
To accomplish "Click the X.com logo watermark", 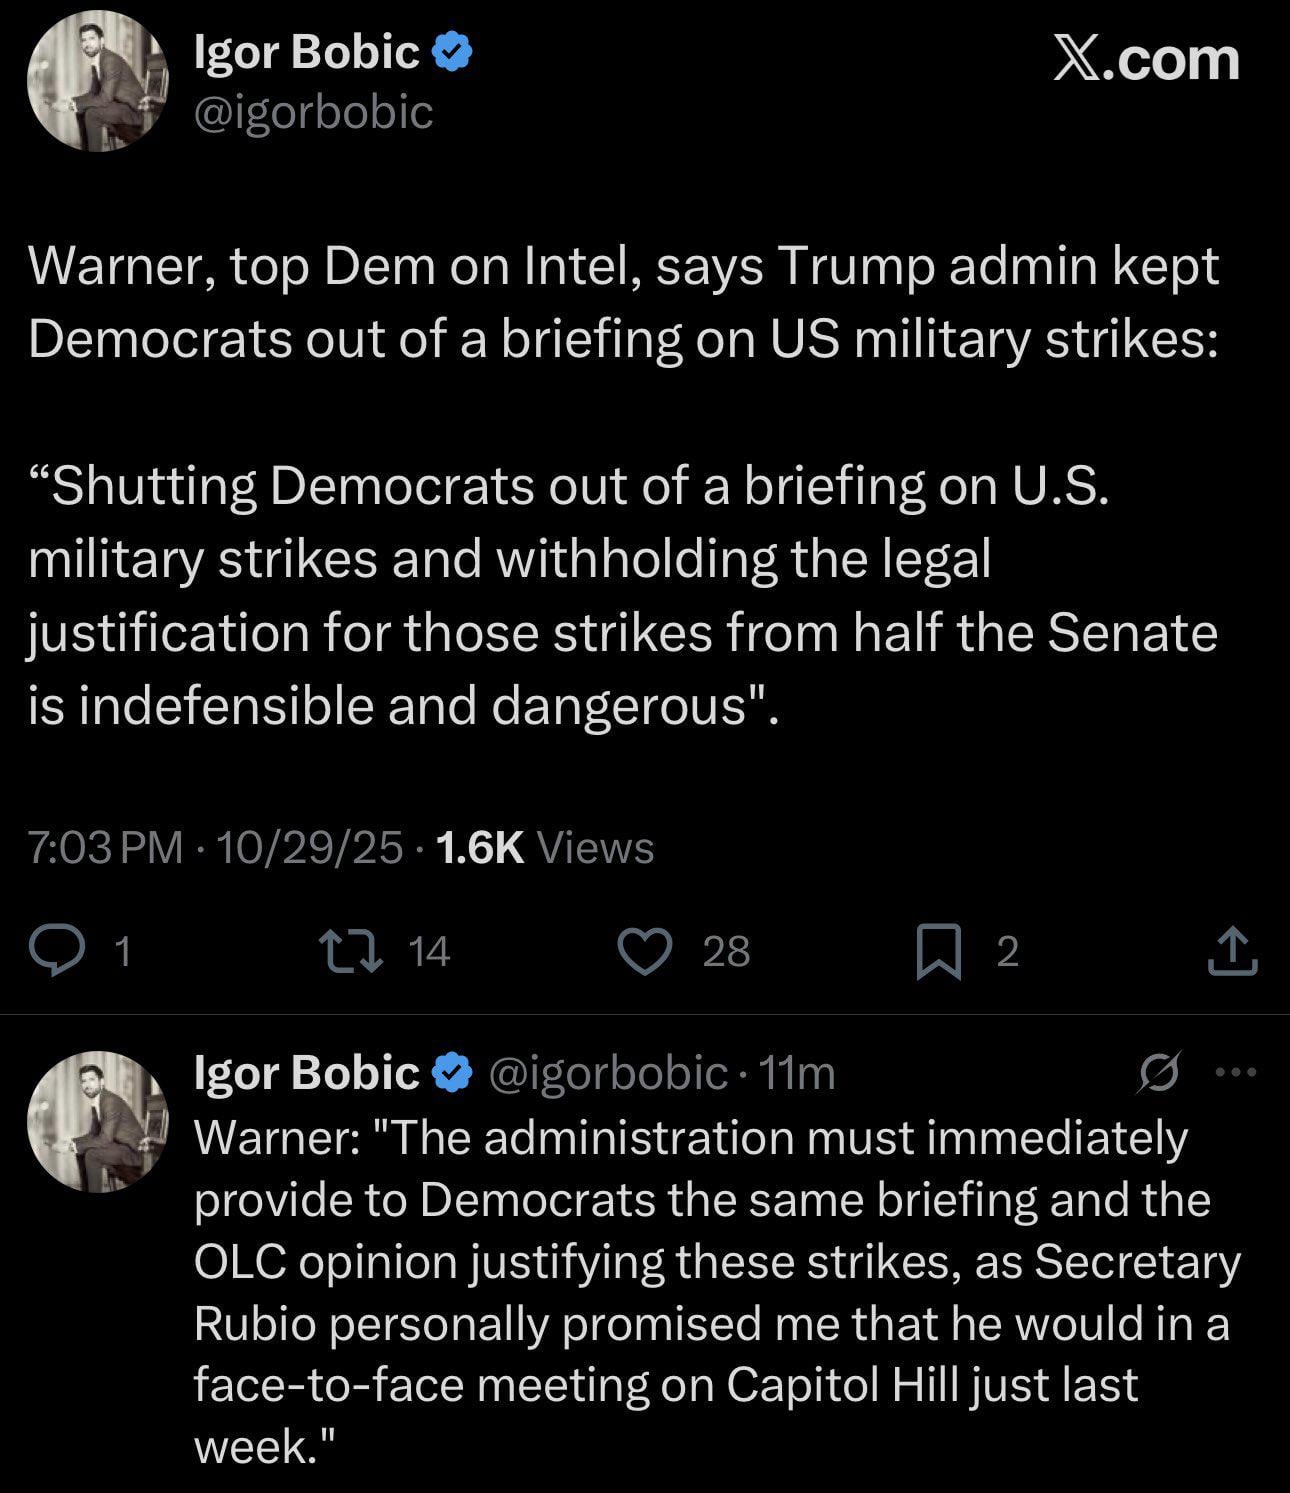I will click(x=1146, y=60).
